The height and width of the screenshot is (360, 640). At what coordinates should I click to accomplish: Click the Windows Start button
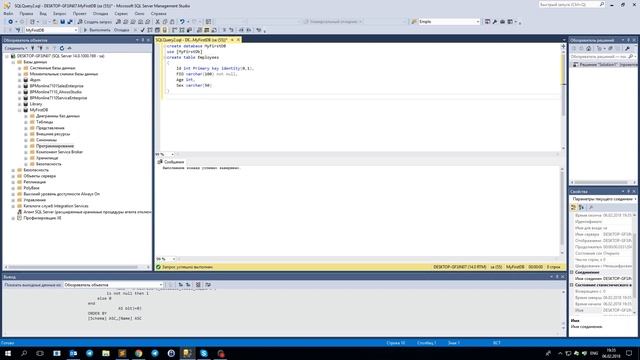pos(8,353)
